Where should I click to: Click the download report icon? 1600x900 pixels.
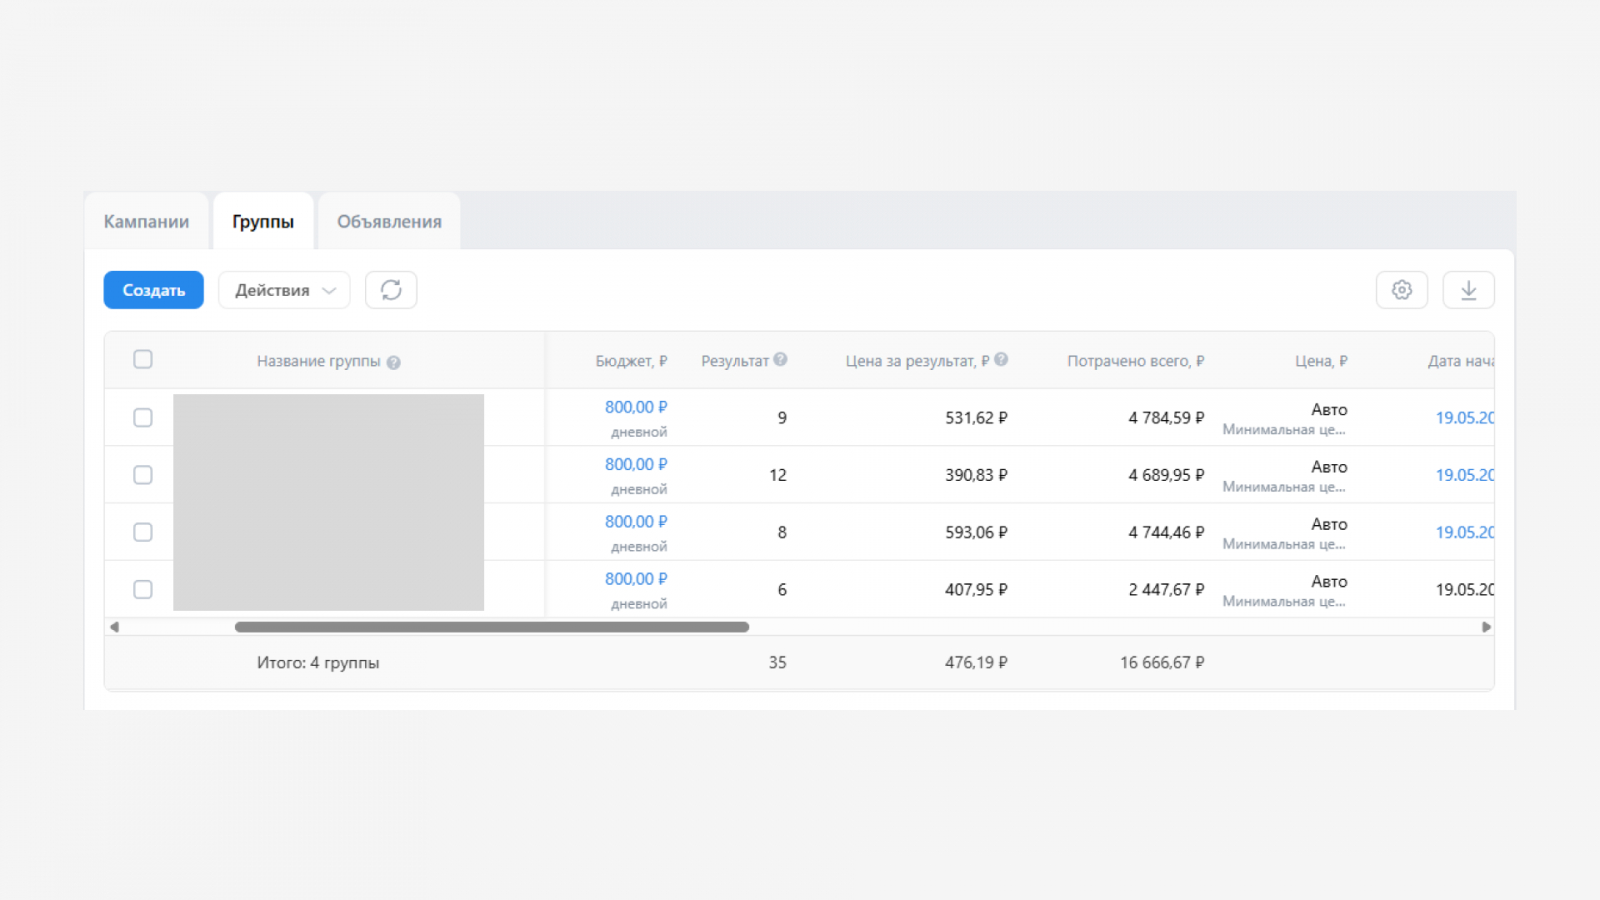coord(1468,290)
